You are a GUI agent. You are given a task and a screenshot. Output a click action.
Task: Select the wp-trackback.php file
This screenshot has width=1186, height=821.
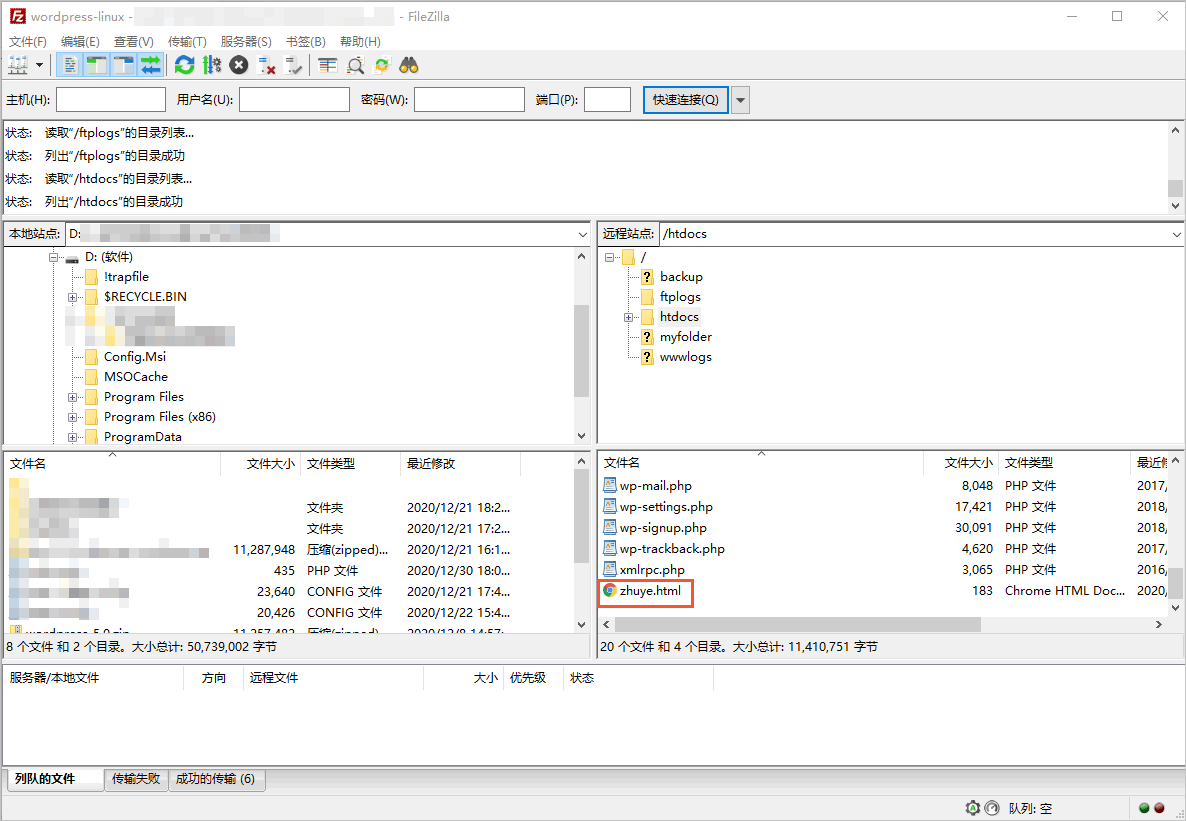point(672,549)
